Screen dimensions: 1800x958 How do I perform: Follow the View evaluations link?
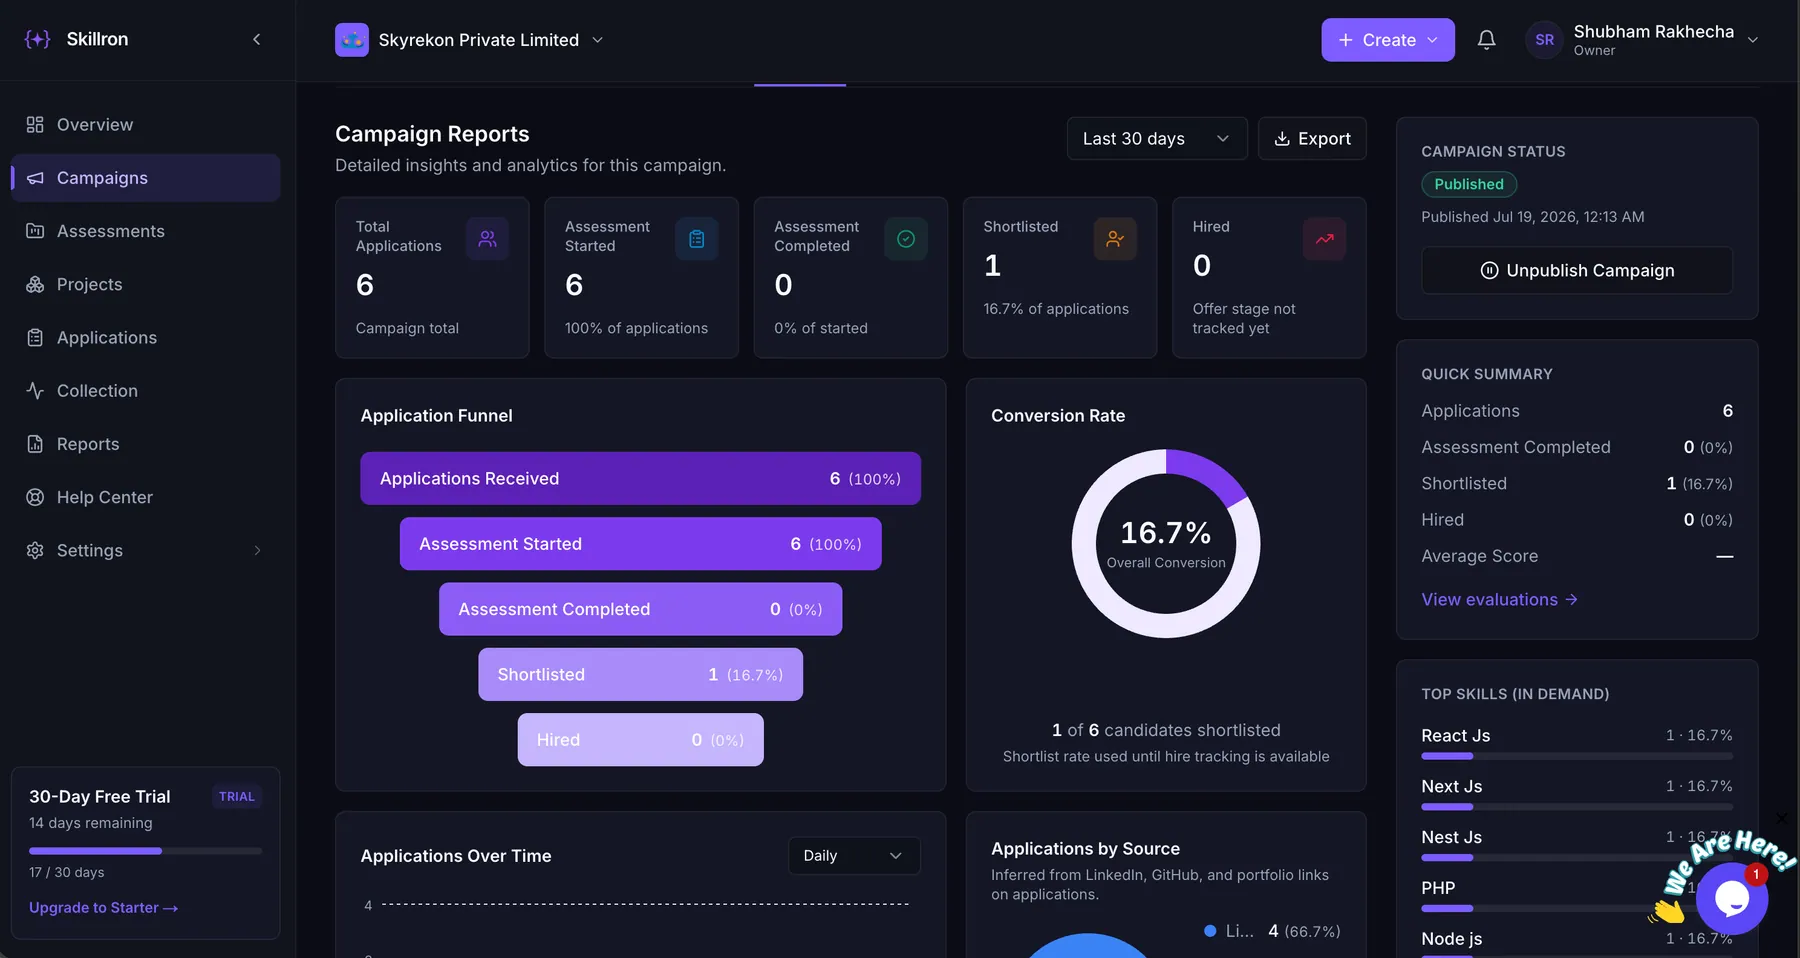click(1500, 599)
